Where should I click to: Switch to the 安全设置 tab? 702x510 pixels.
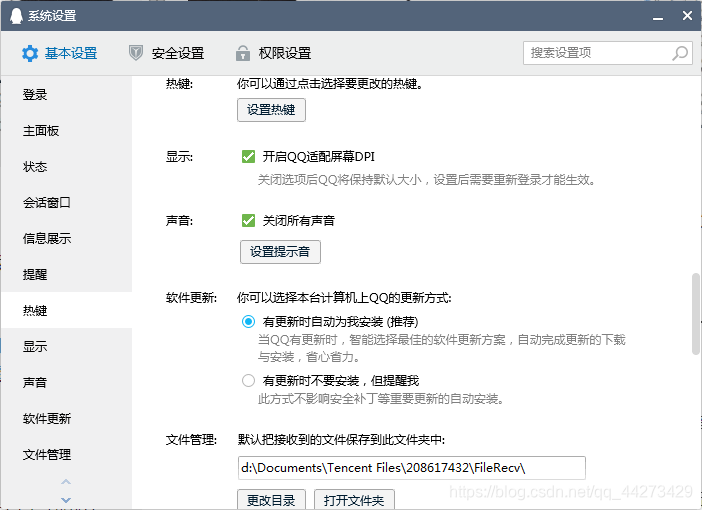click(167, 53)
